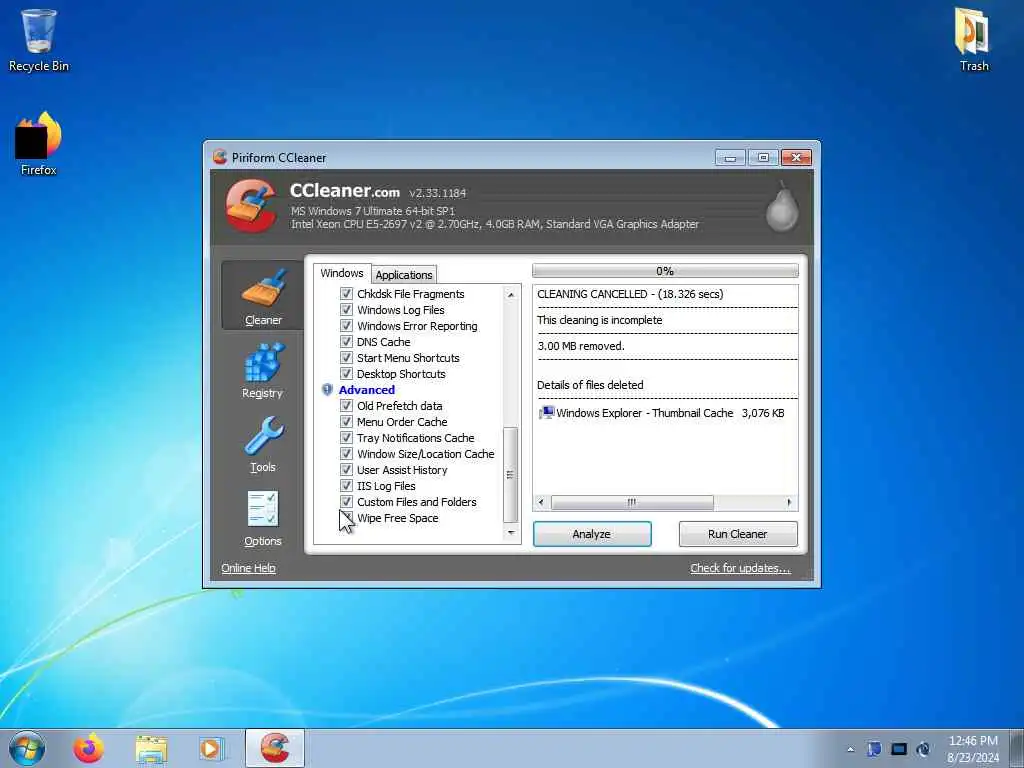Open the Windows Start menu
This screenshot has height=768, width=1024.
pyautogui.click(x=27, y=748)
